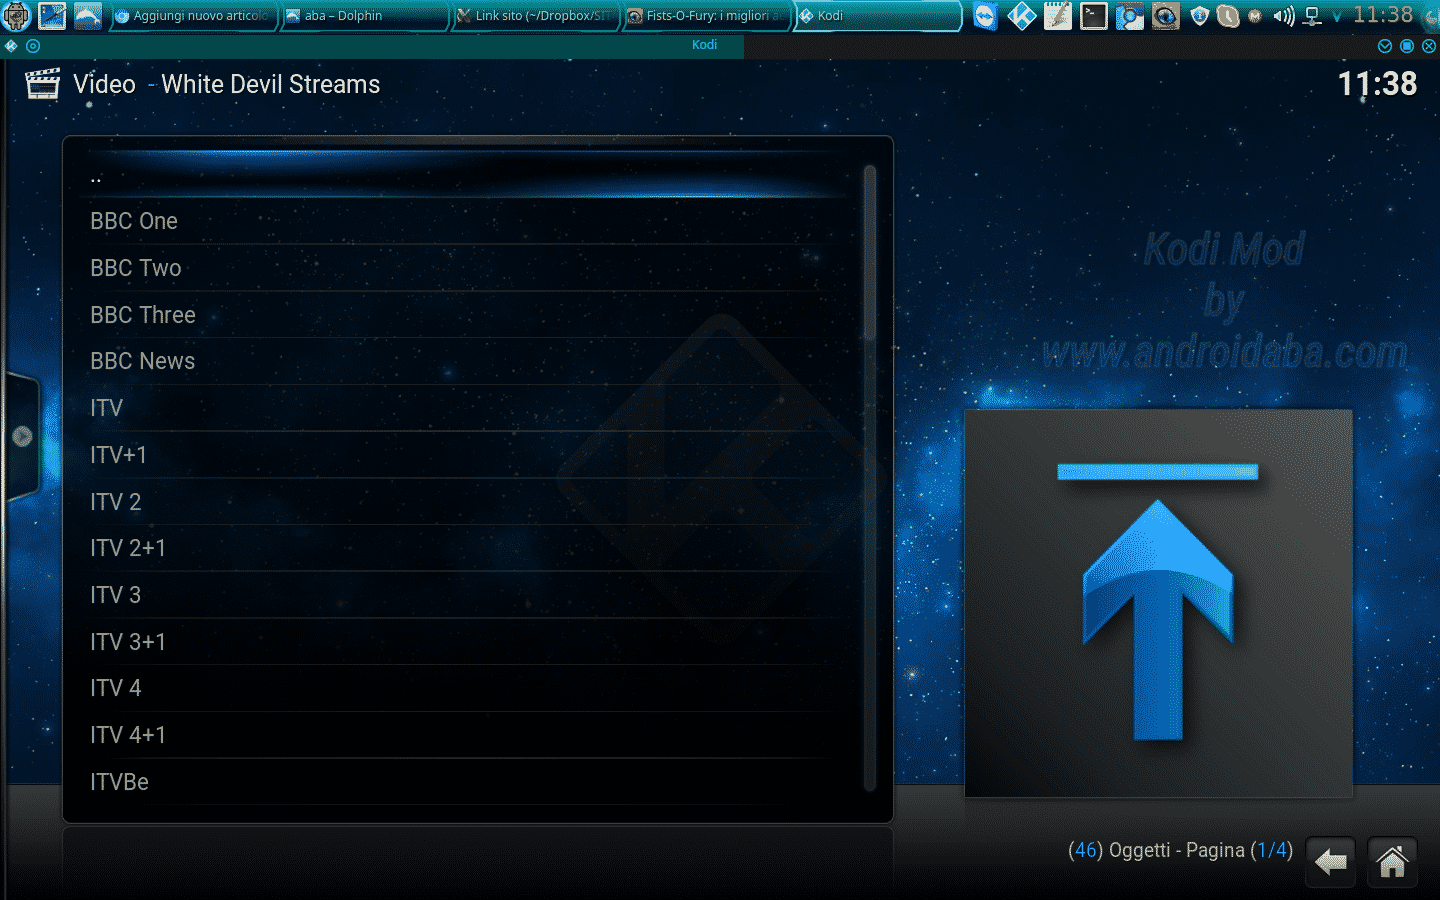Open the network connection tray icon
Viewport: 1440px width, 900px height.
click(1313, 16)
